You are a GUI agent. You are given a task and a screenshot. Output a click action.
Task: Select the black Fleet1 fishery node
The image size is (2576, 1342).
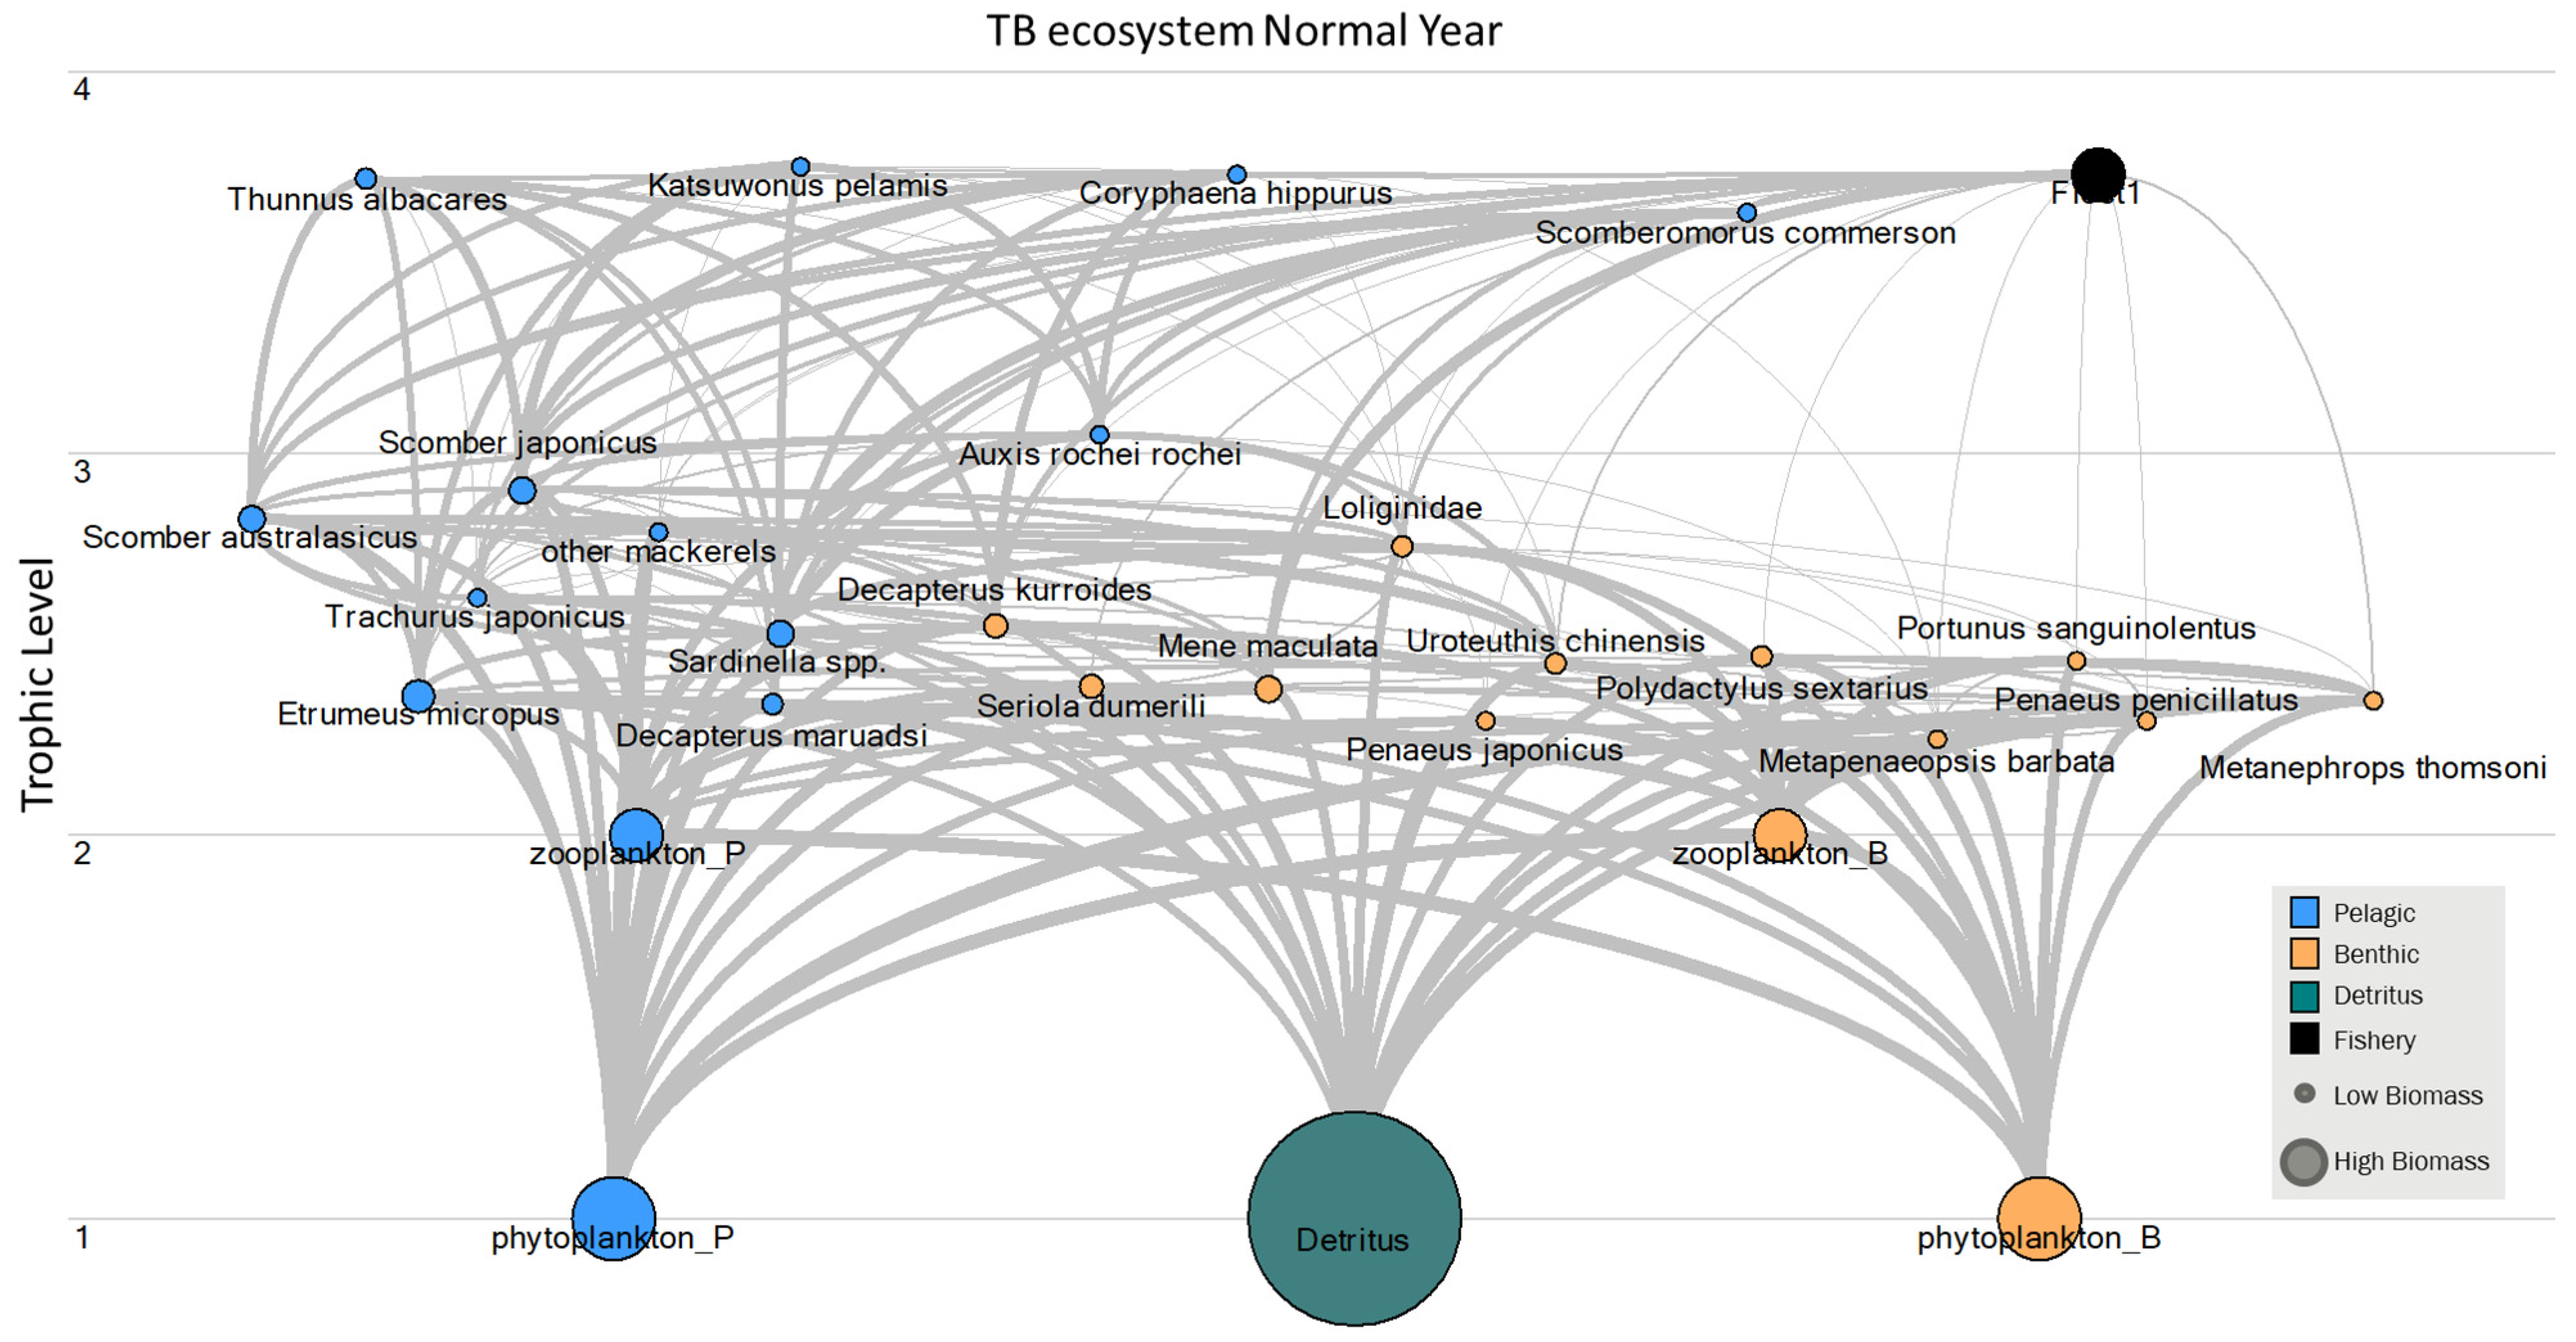(2098, 174)
